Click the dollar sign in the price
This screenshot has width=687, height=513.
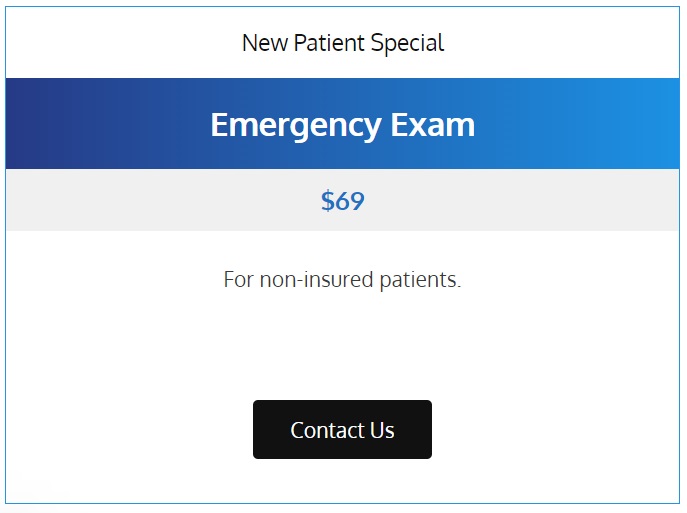pos(328,202)
